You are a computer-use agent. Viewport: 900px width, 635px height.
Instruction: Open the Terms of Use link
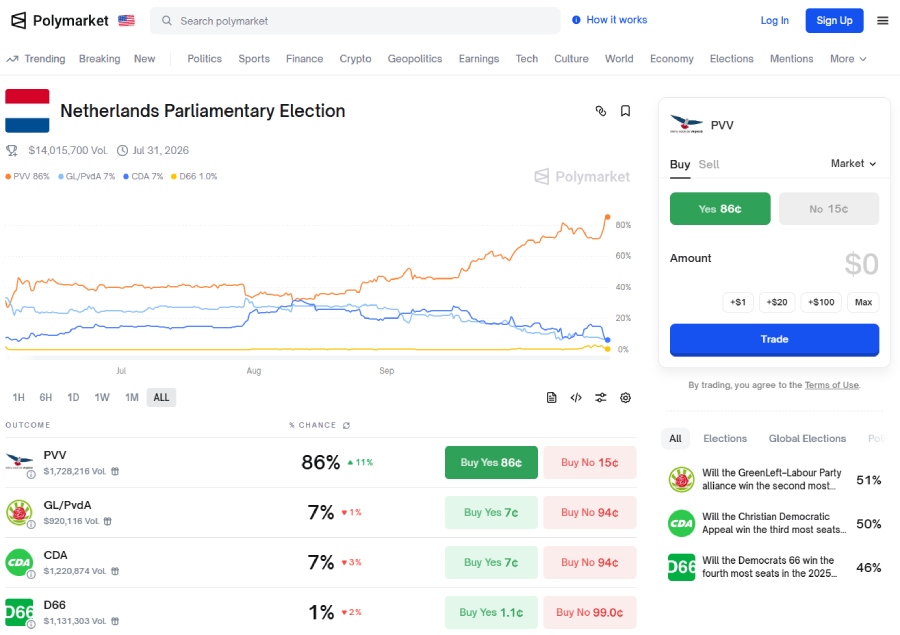[831, 385]
